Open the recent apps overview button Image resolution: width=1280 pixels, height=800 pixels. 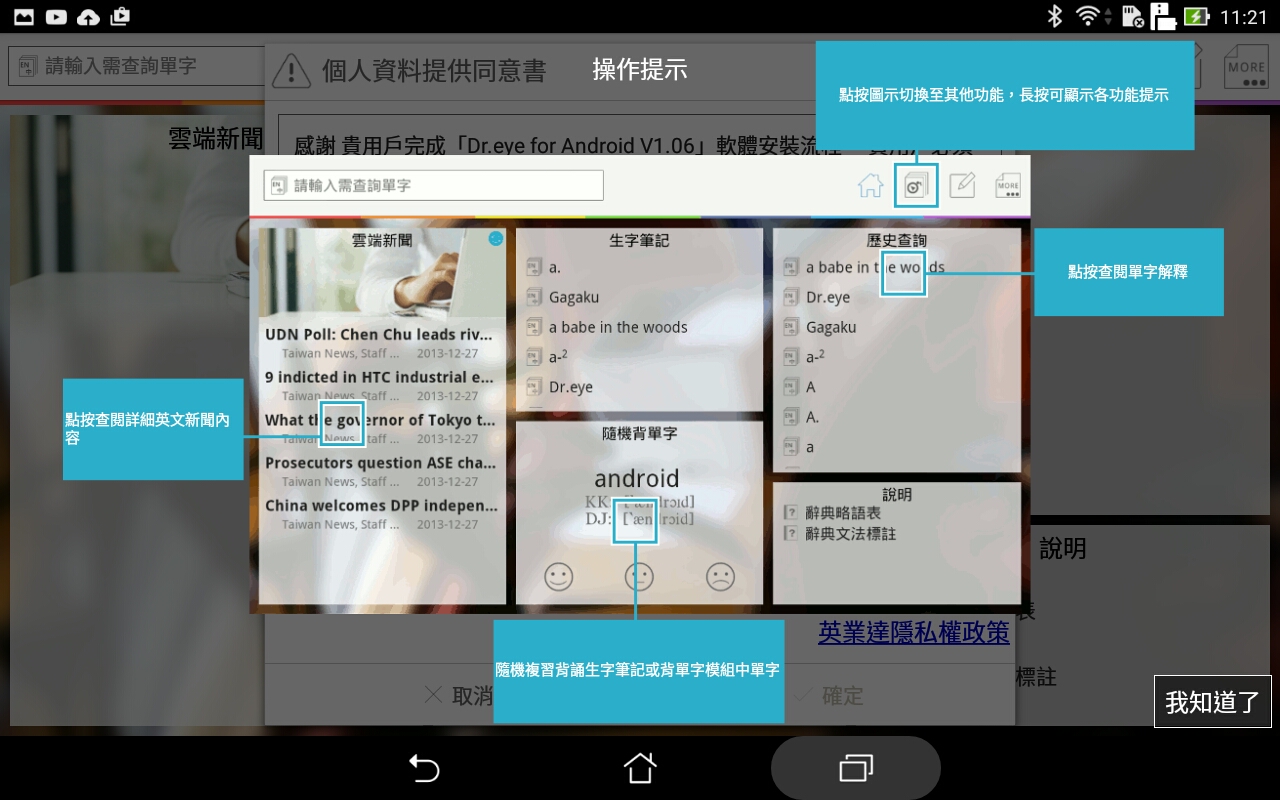pos(856,768)
